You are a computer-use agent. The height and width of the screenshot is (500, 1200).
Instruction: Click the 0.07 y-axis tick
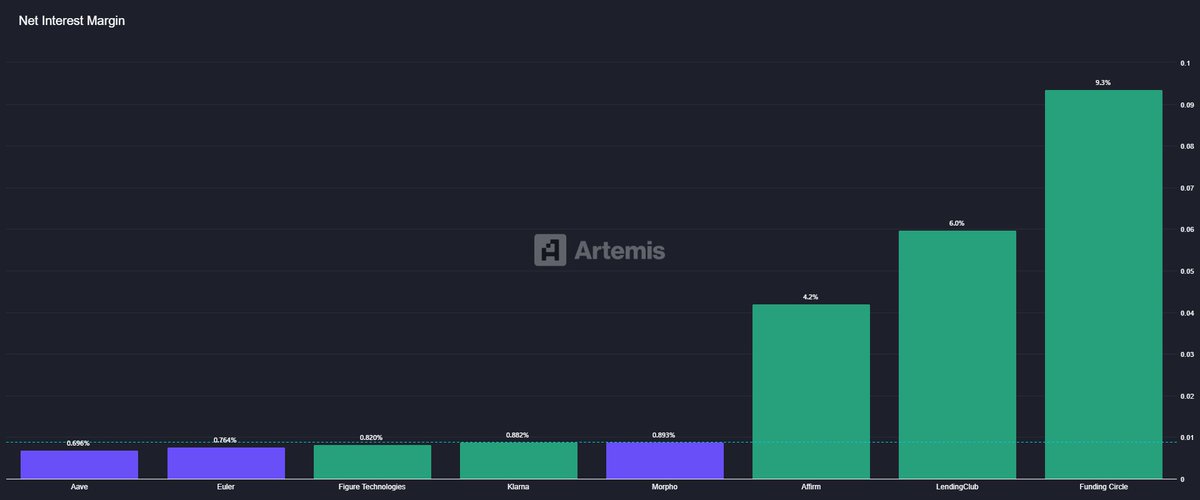point(1185,188)
